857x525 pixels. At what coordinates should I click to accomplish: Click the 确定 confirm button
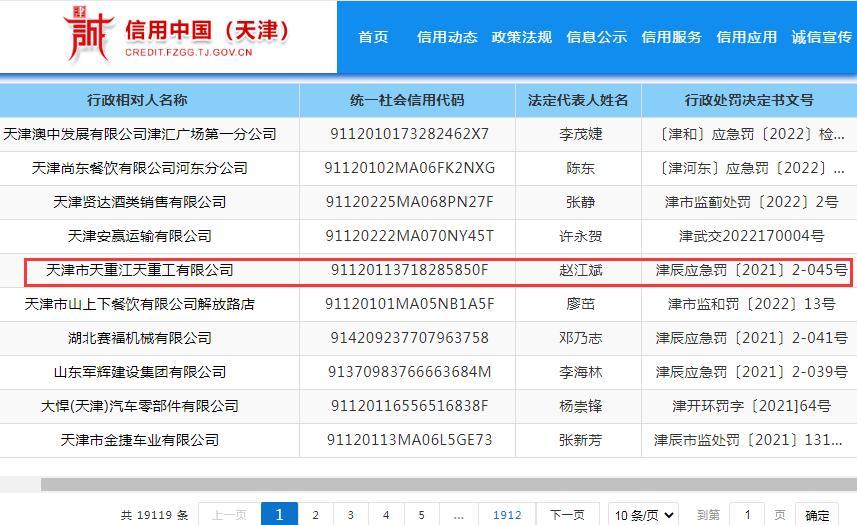pos(817,515)
